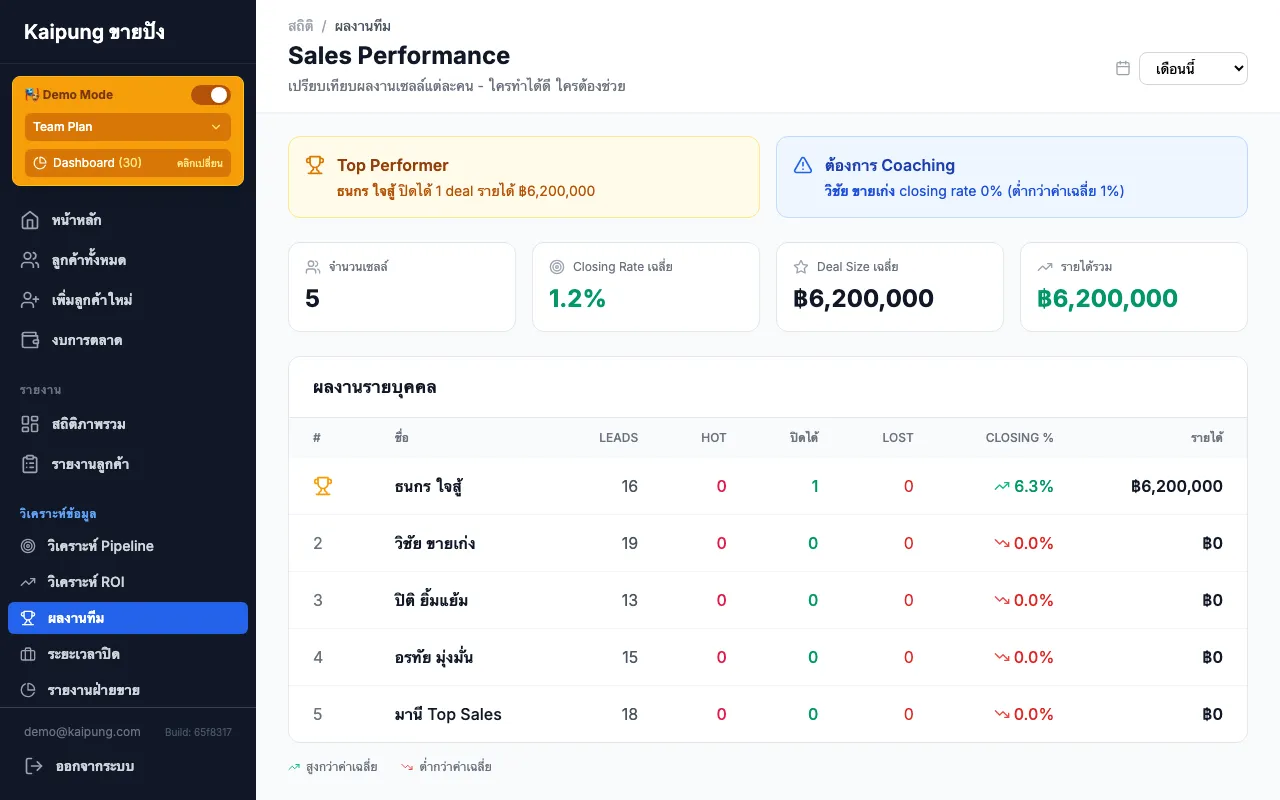
Task: Select the หน้าหลัก home icon in sidebar
Action: click(31, 219)
